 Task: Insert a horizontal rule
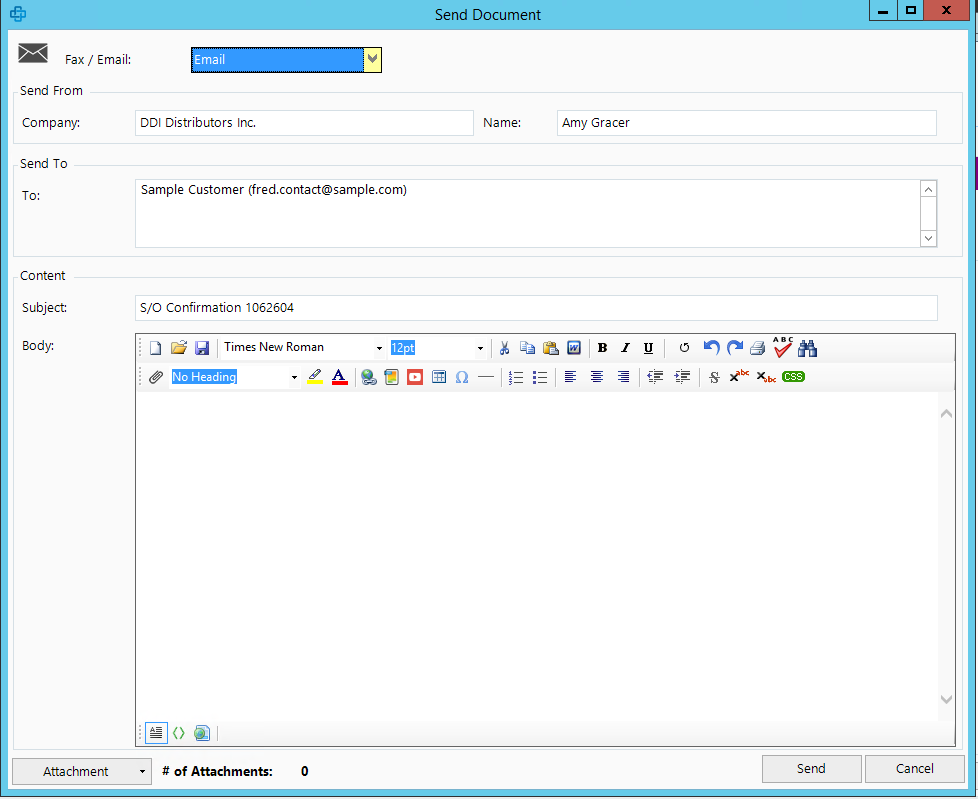pyautogui.click(x=485, y=377)
